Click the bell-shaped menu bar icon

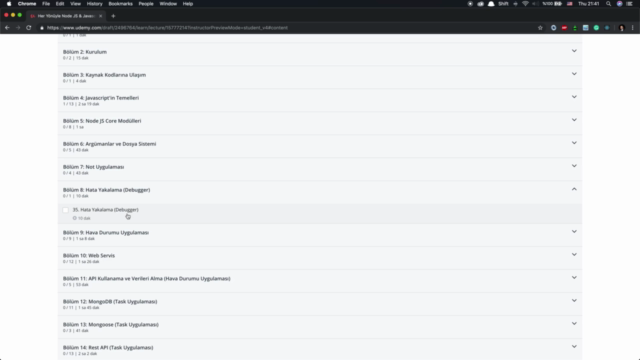point(491,4)
